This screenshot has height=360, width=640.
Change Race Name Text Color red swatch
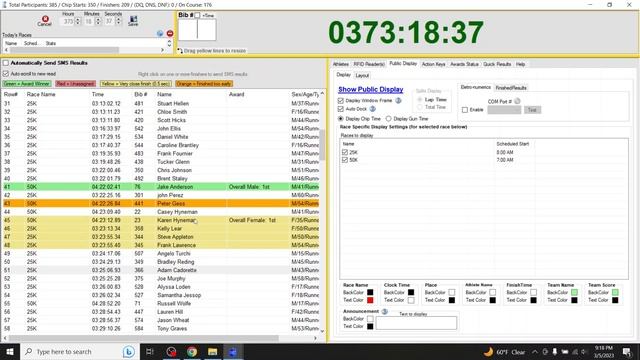coord(370,300)
